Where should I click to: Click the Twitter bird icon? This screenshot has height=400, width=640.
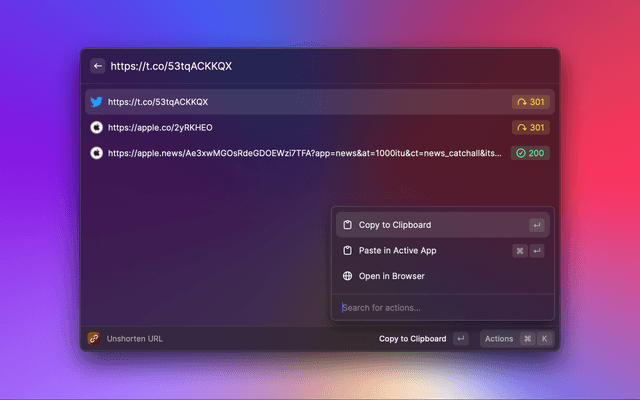pyautogui.click(x=96, y=102)
